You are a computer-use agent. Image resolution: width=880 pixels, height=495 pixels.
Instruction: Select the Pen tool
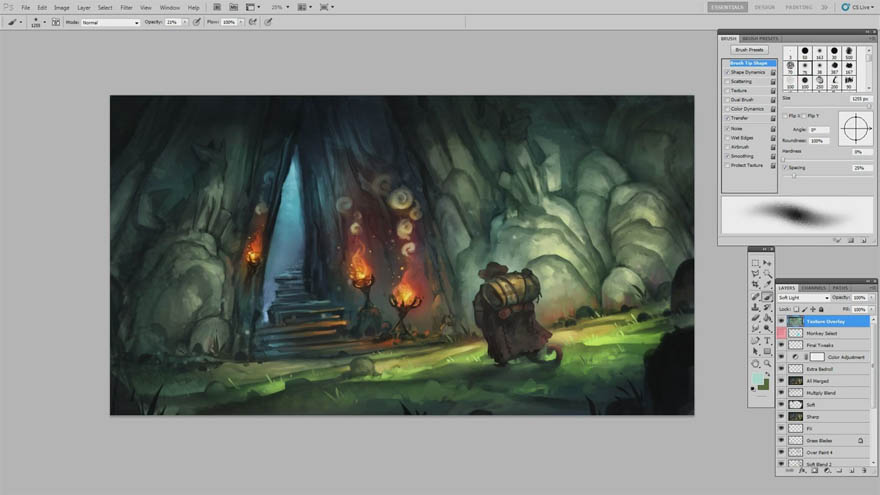click(x=755, y=341)
